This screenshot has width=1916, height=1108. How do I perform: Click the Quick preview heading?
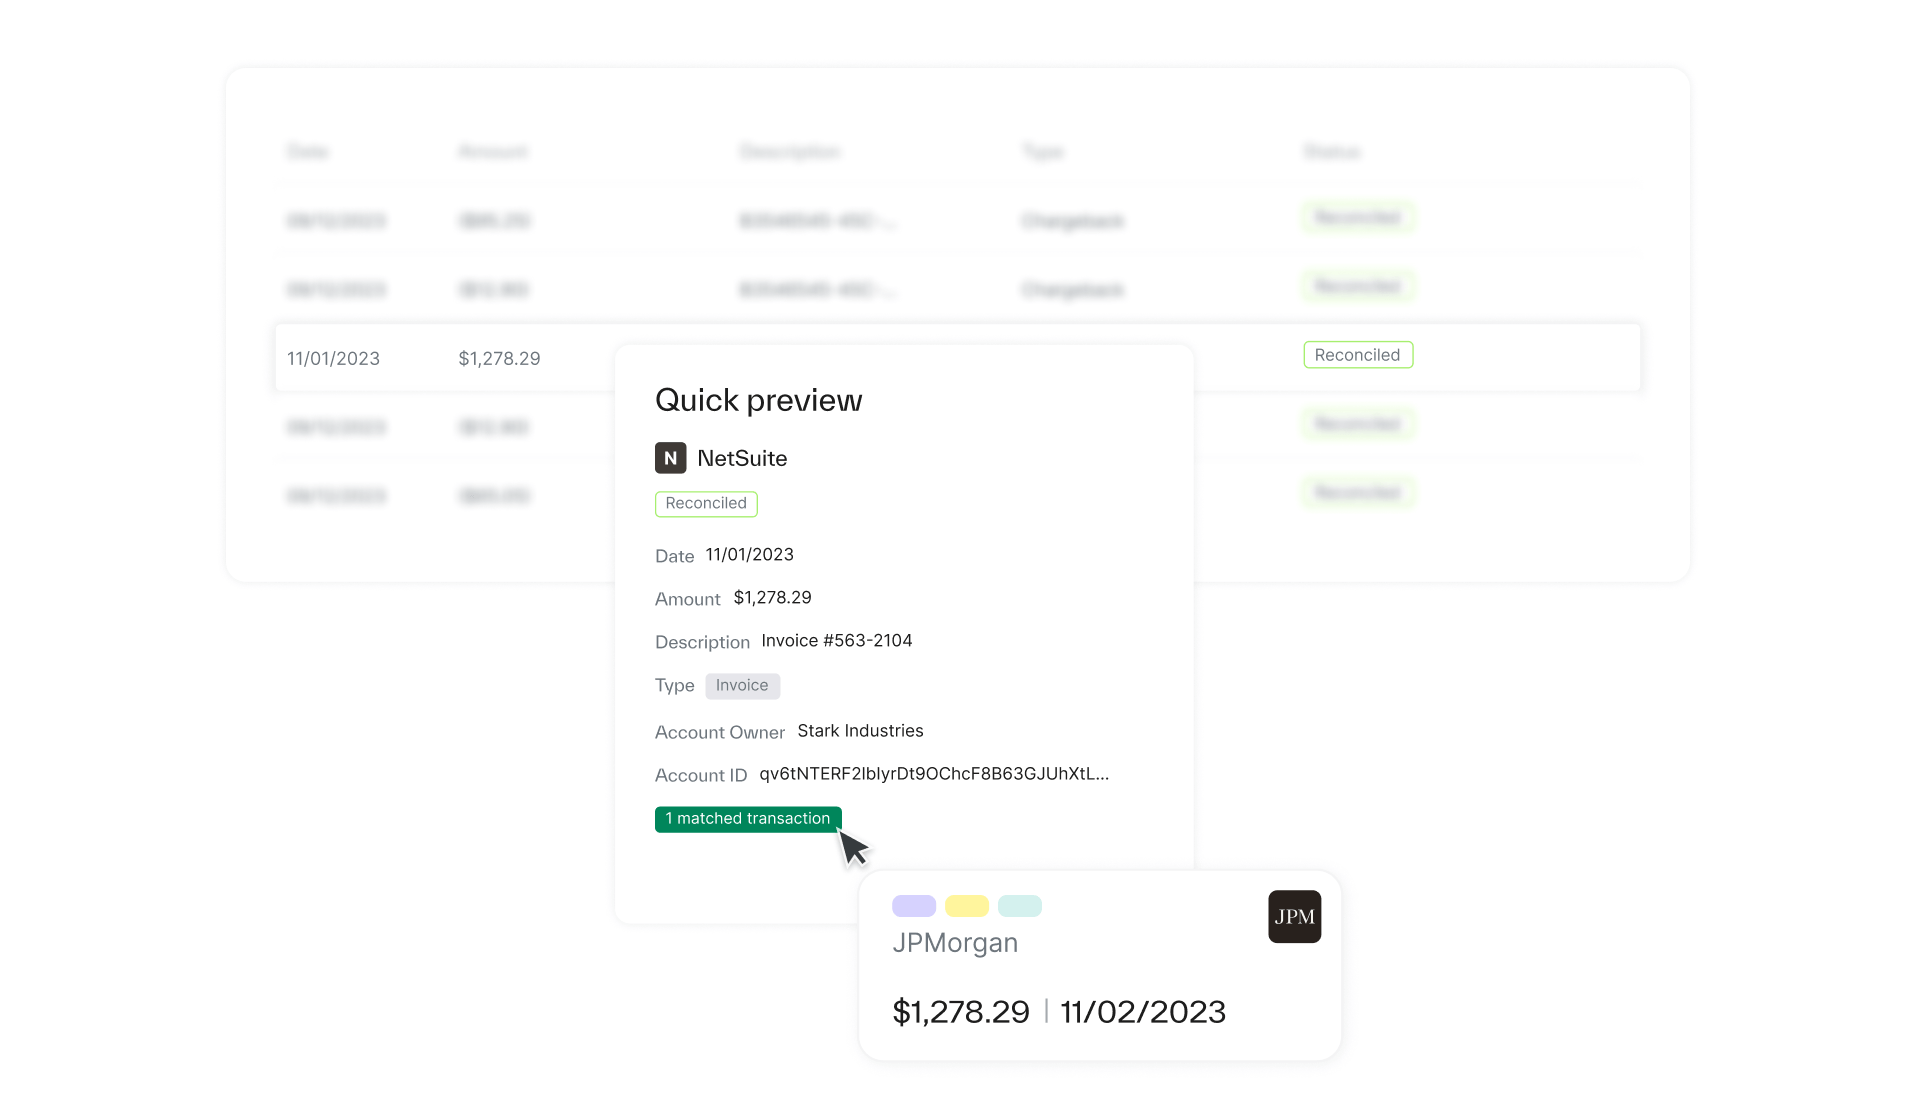[758, 401]
